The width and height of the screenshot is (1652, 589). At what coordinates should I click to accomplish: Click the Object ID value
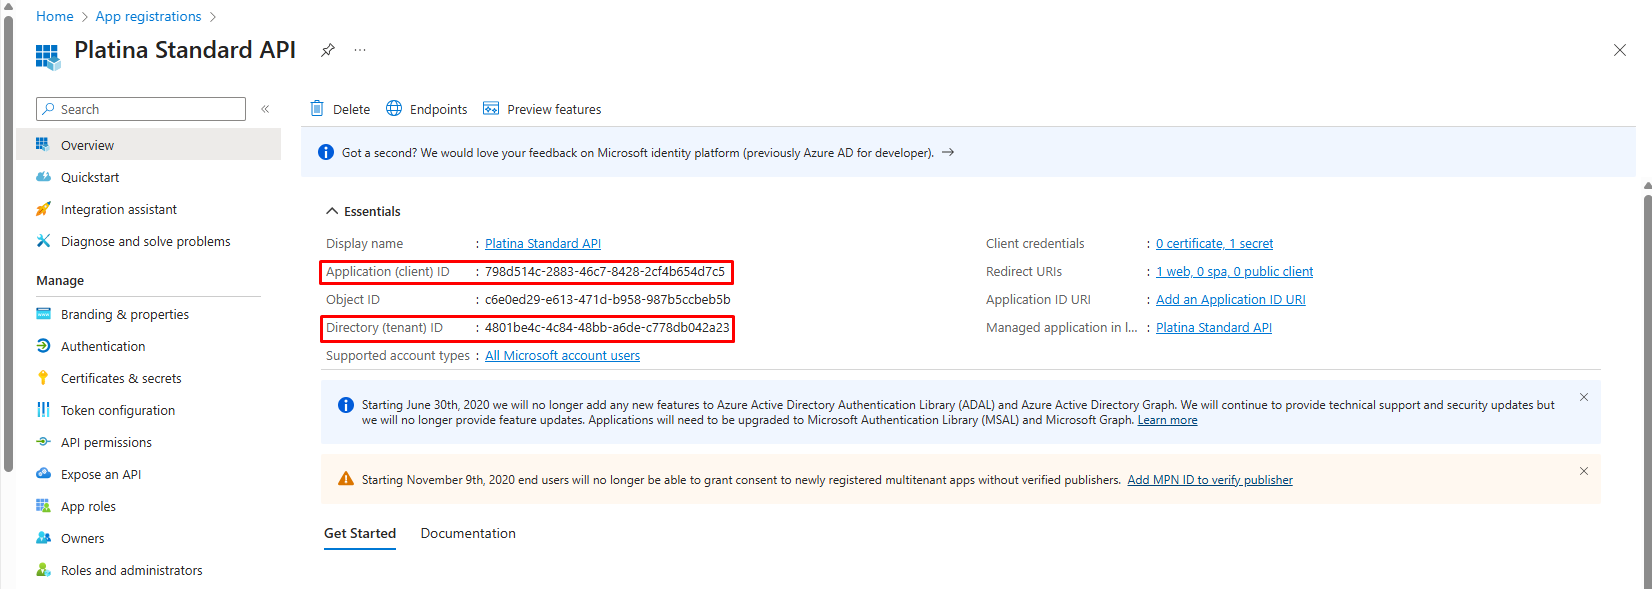pyautogui.click(x=608, y=299)
